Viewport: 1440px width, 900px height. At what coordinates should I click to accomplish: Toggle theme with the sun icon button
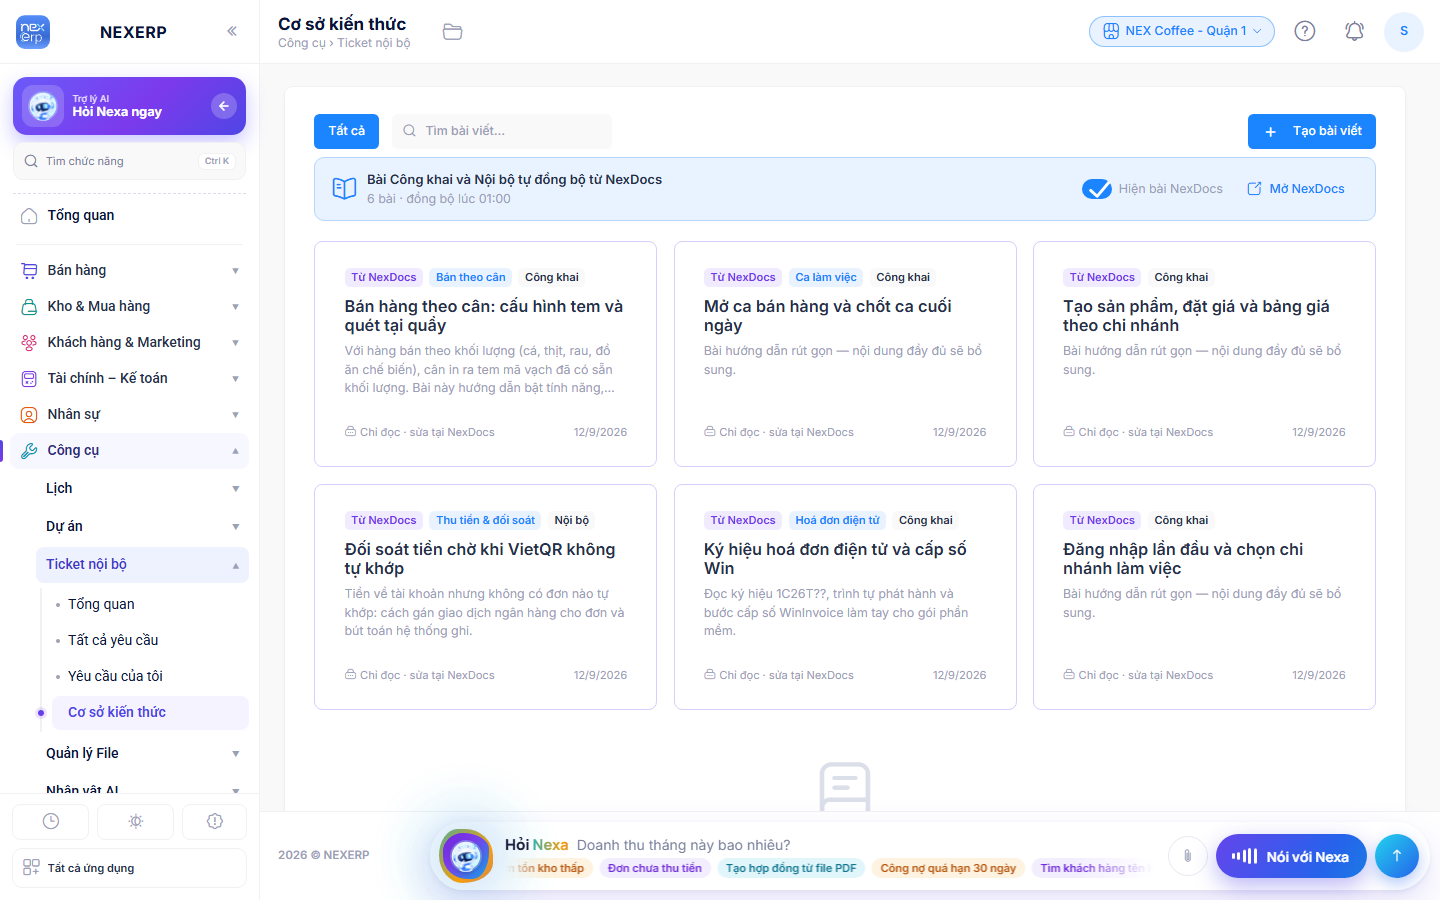point(136,821)
